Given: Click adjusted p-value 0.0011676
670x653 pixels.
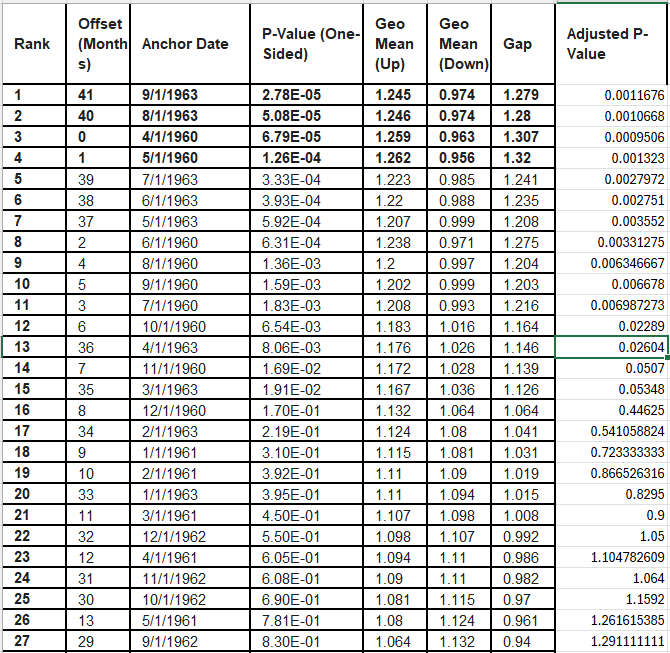Looking at the screenshot, I should click(x=611, y=95).
